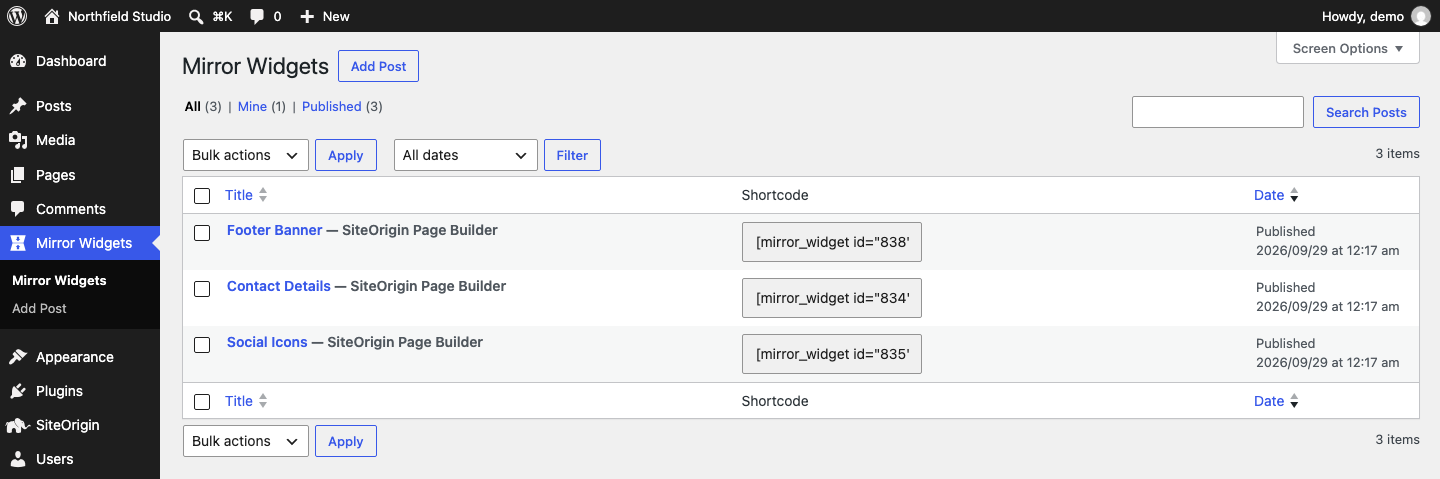The width and height of the screenshot is (1440, 479).
Task: Click the Media icon in the sidebar
Action: [x=18, y=140]
